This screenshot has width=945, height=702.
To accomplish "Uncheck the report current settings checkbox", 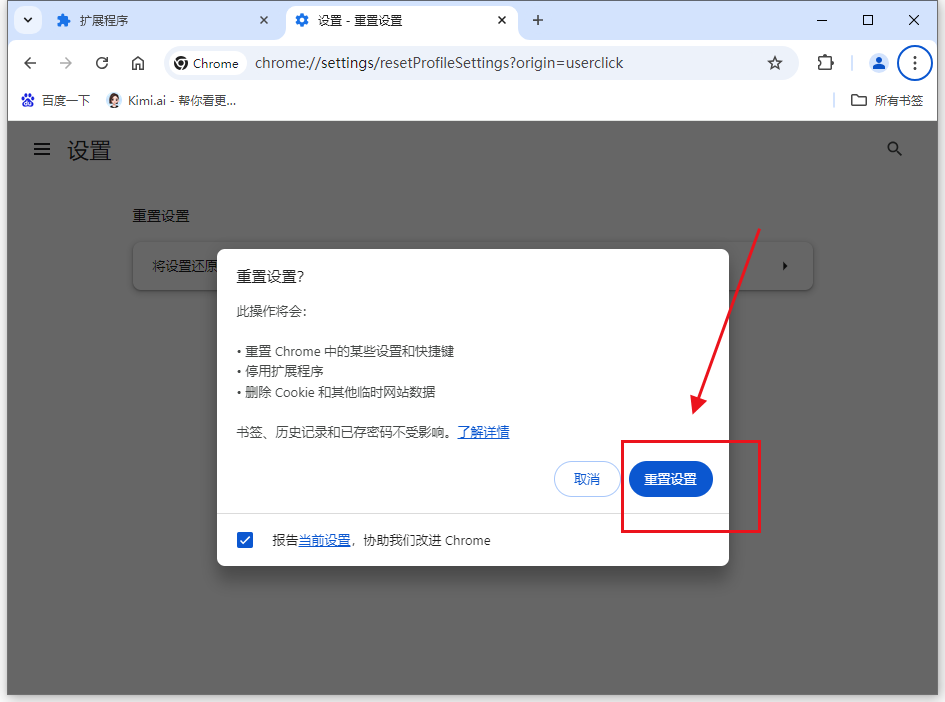I will (x=245, y=540).
